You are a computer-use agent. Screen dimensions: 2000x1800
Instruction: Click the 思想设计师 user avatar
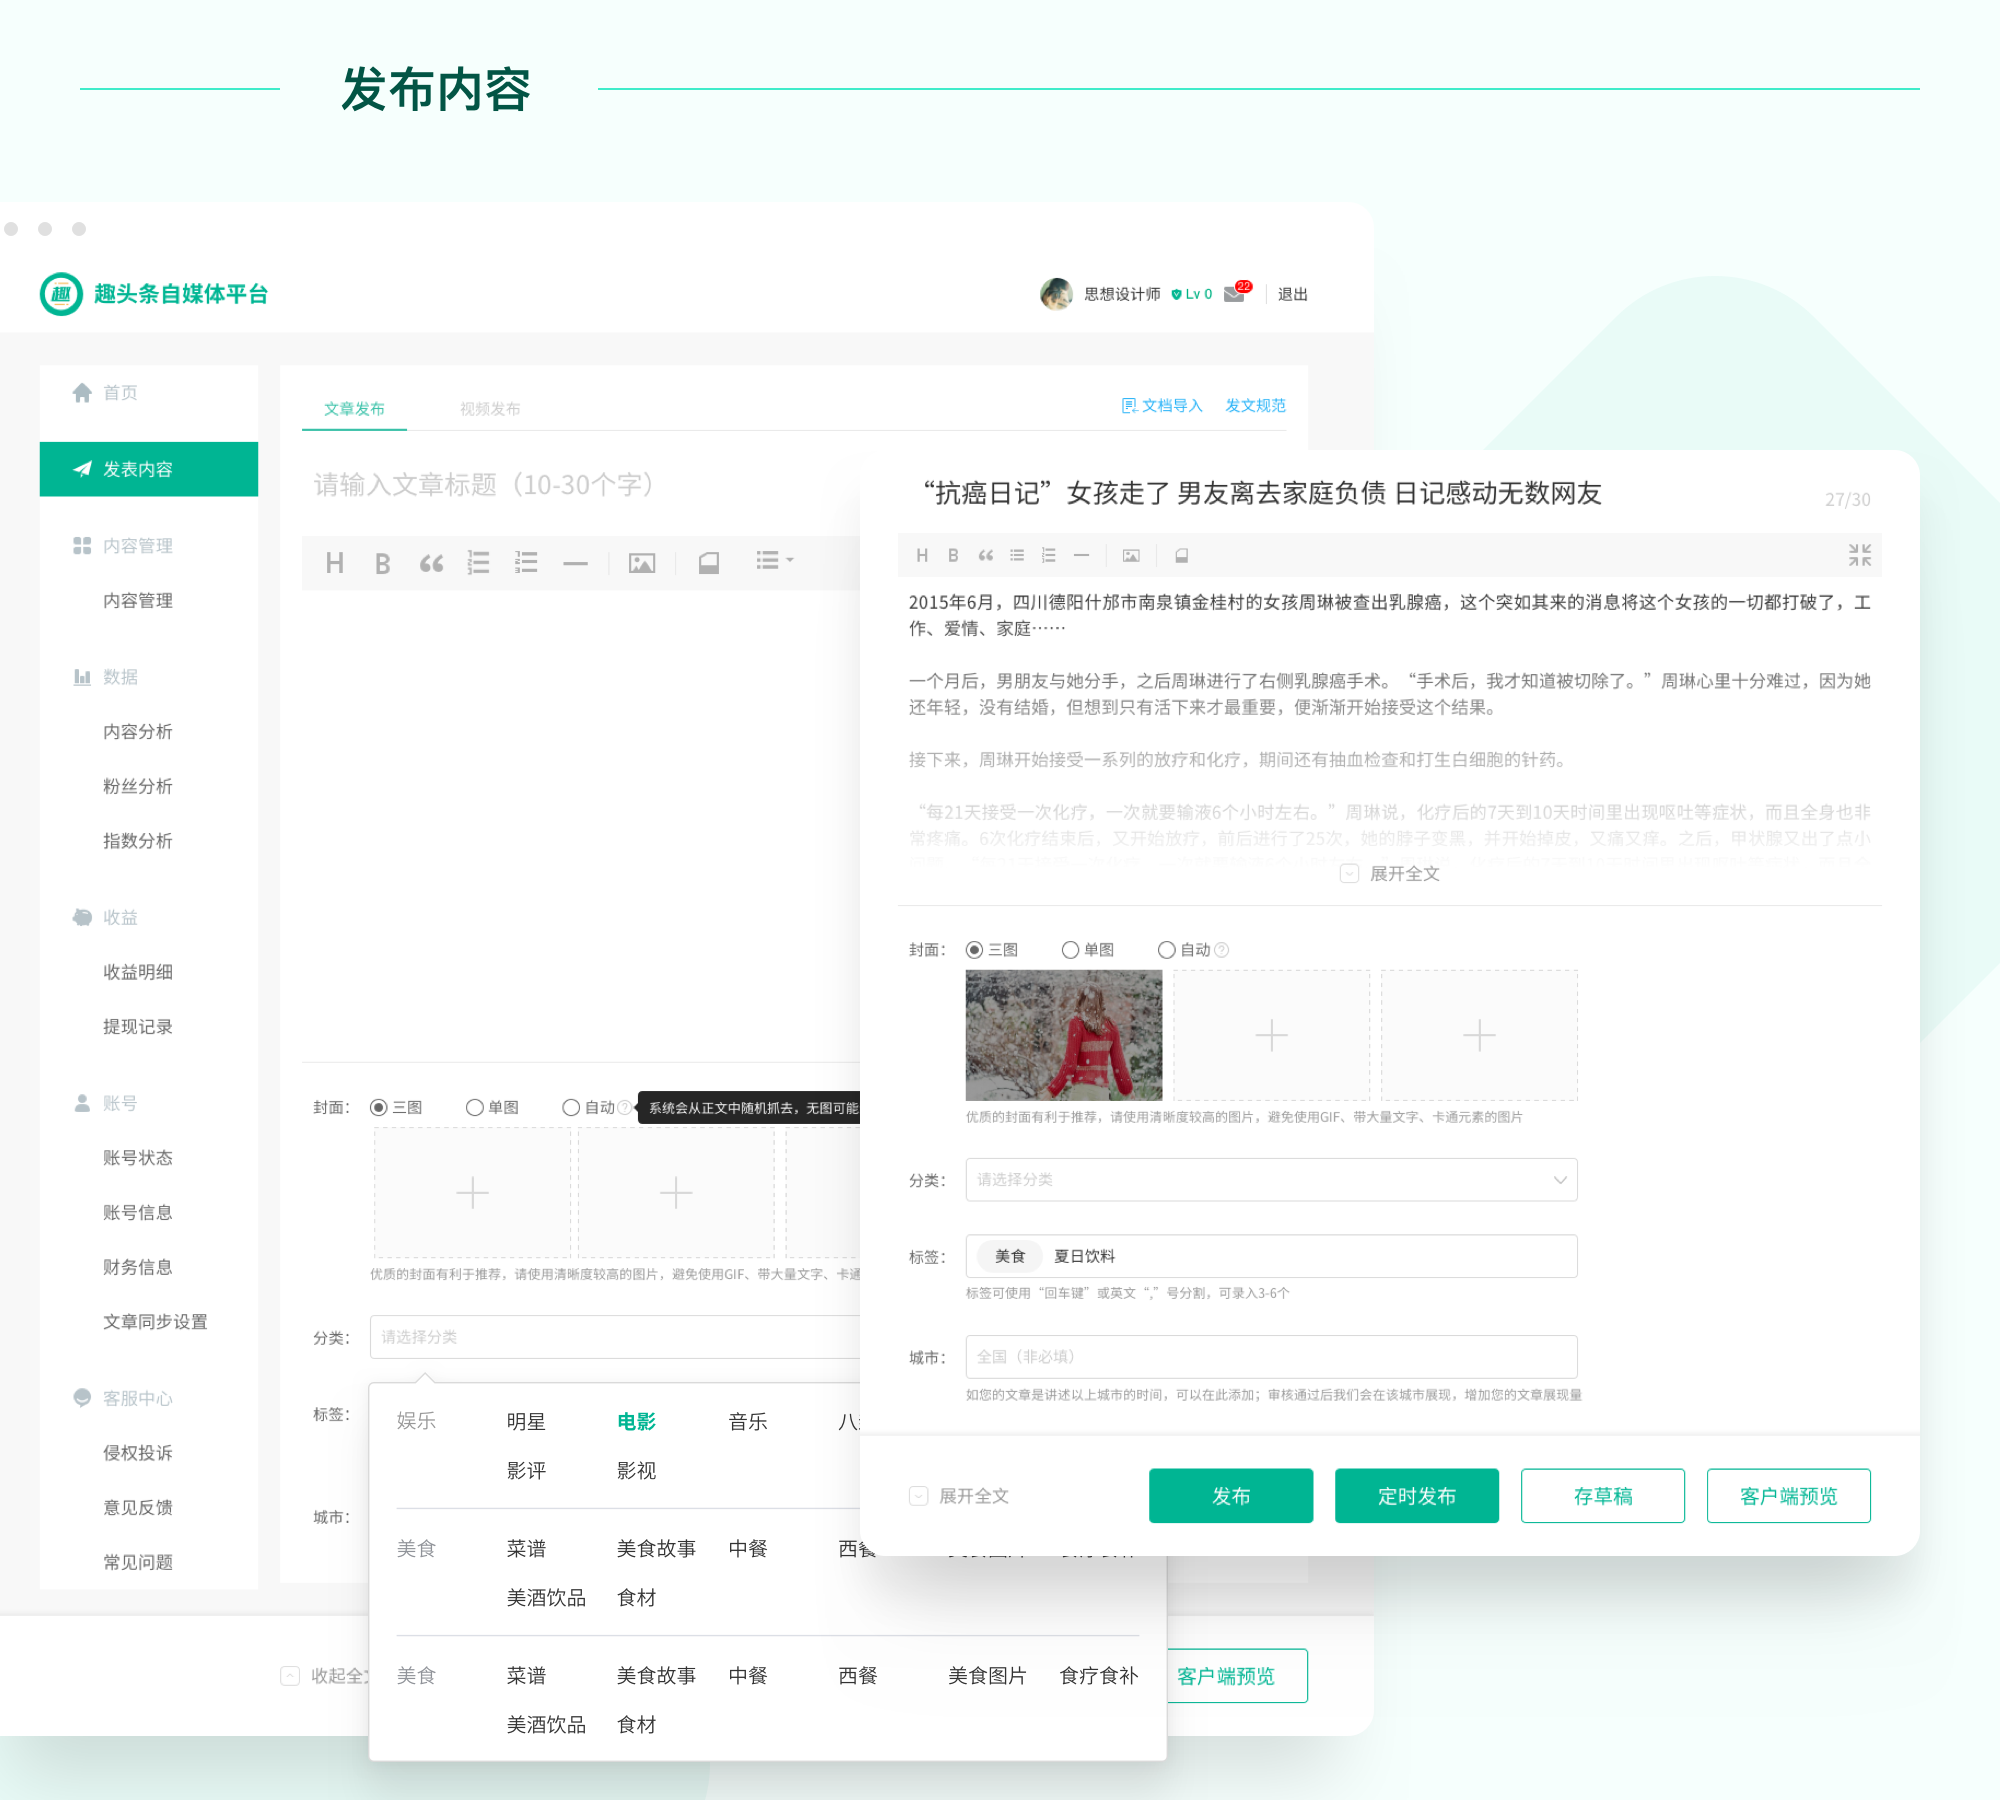(1056, 294)
